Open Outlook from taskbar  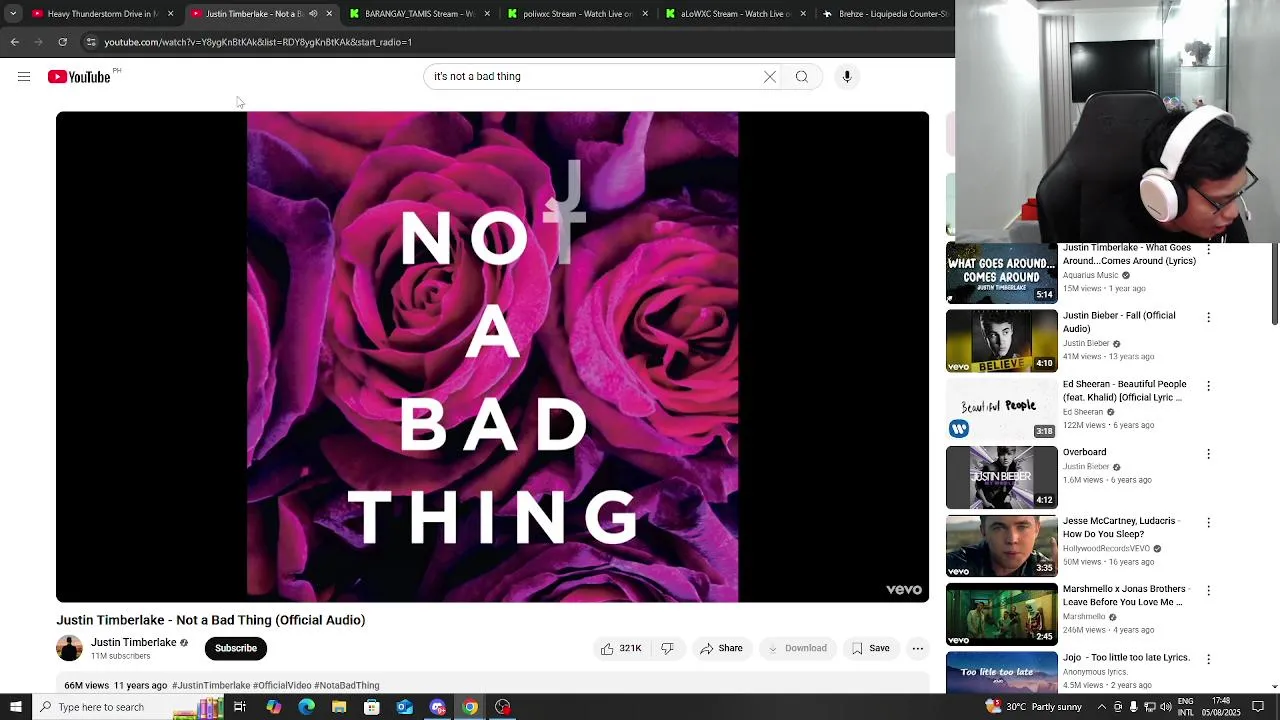[x=404, y=707]
